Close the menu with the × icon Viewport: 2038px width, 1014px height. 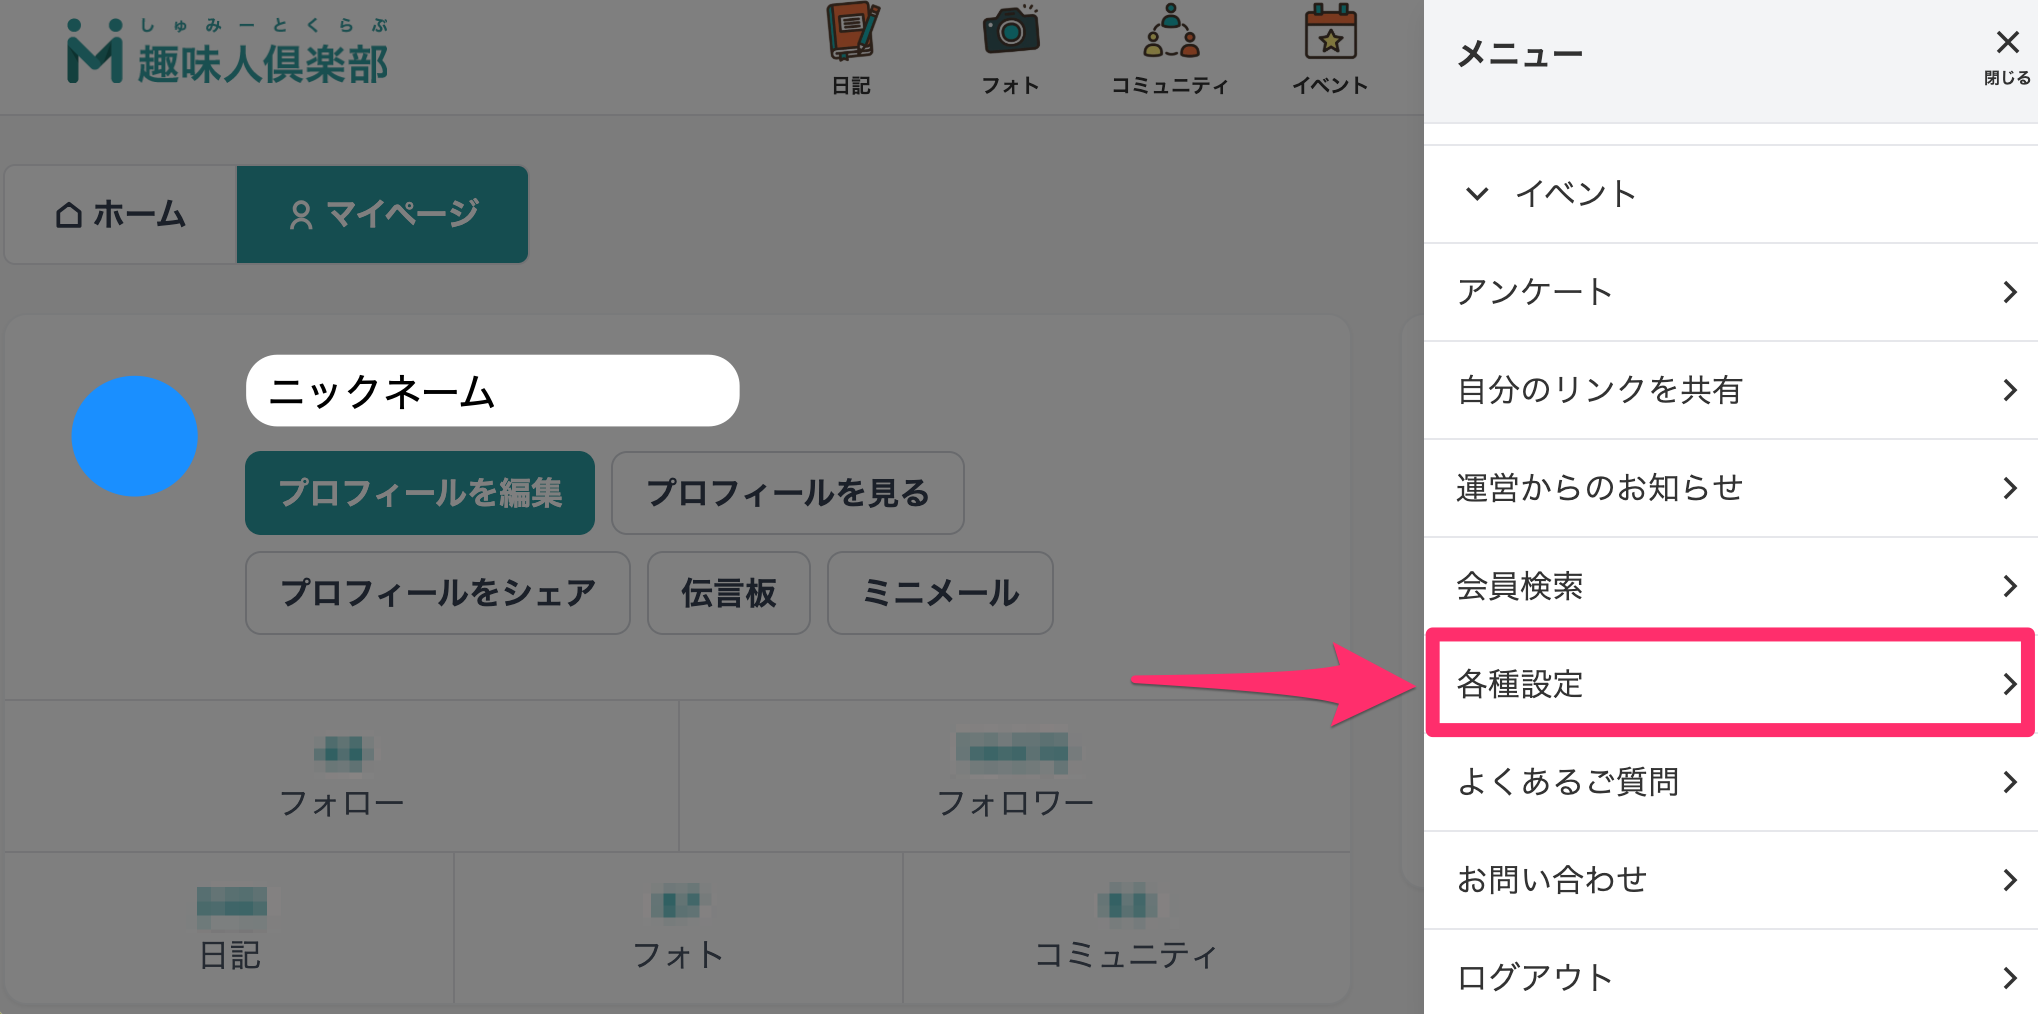coord(2007,42)
